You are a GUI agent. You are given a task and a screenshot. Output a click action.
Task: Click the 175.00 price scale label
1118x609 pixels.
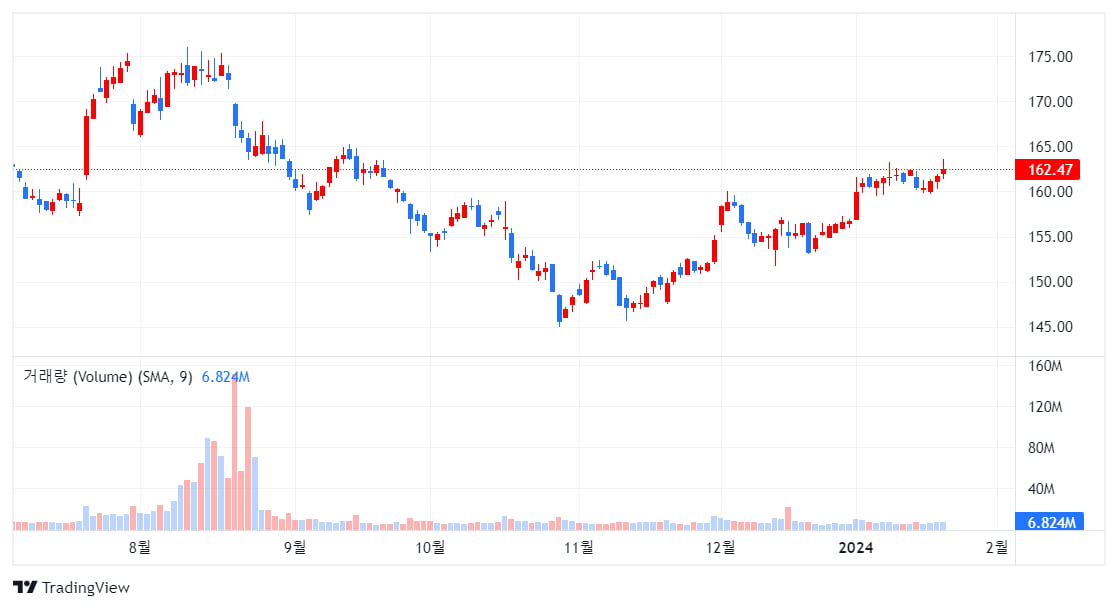1050,57
